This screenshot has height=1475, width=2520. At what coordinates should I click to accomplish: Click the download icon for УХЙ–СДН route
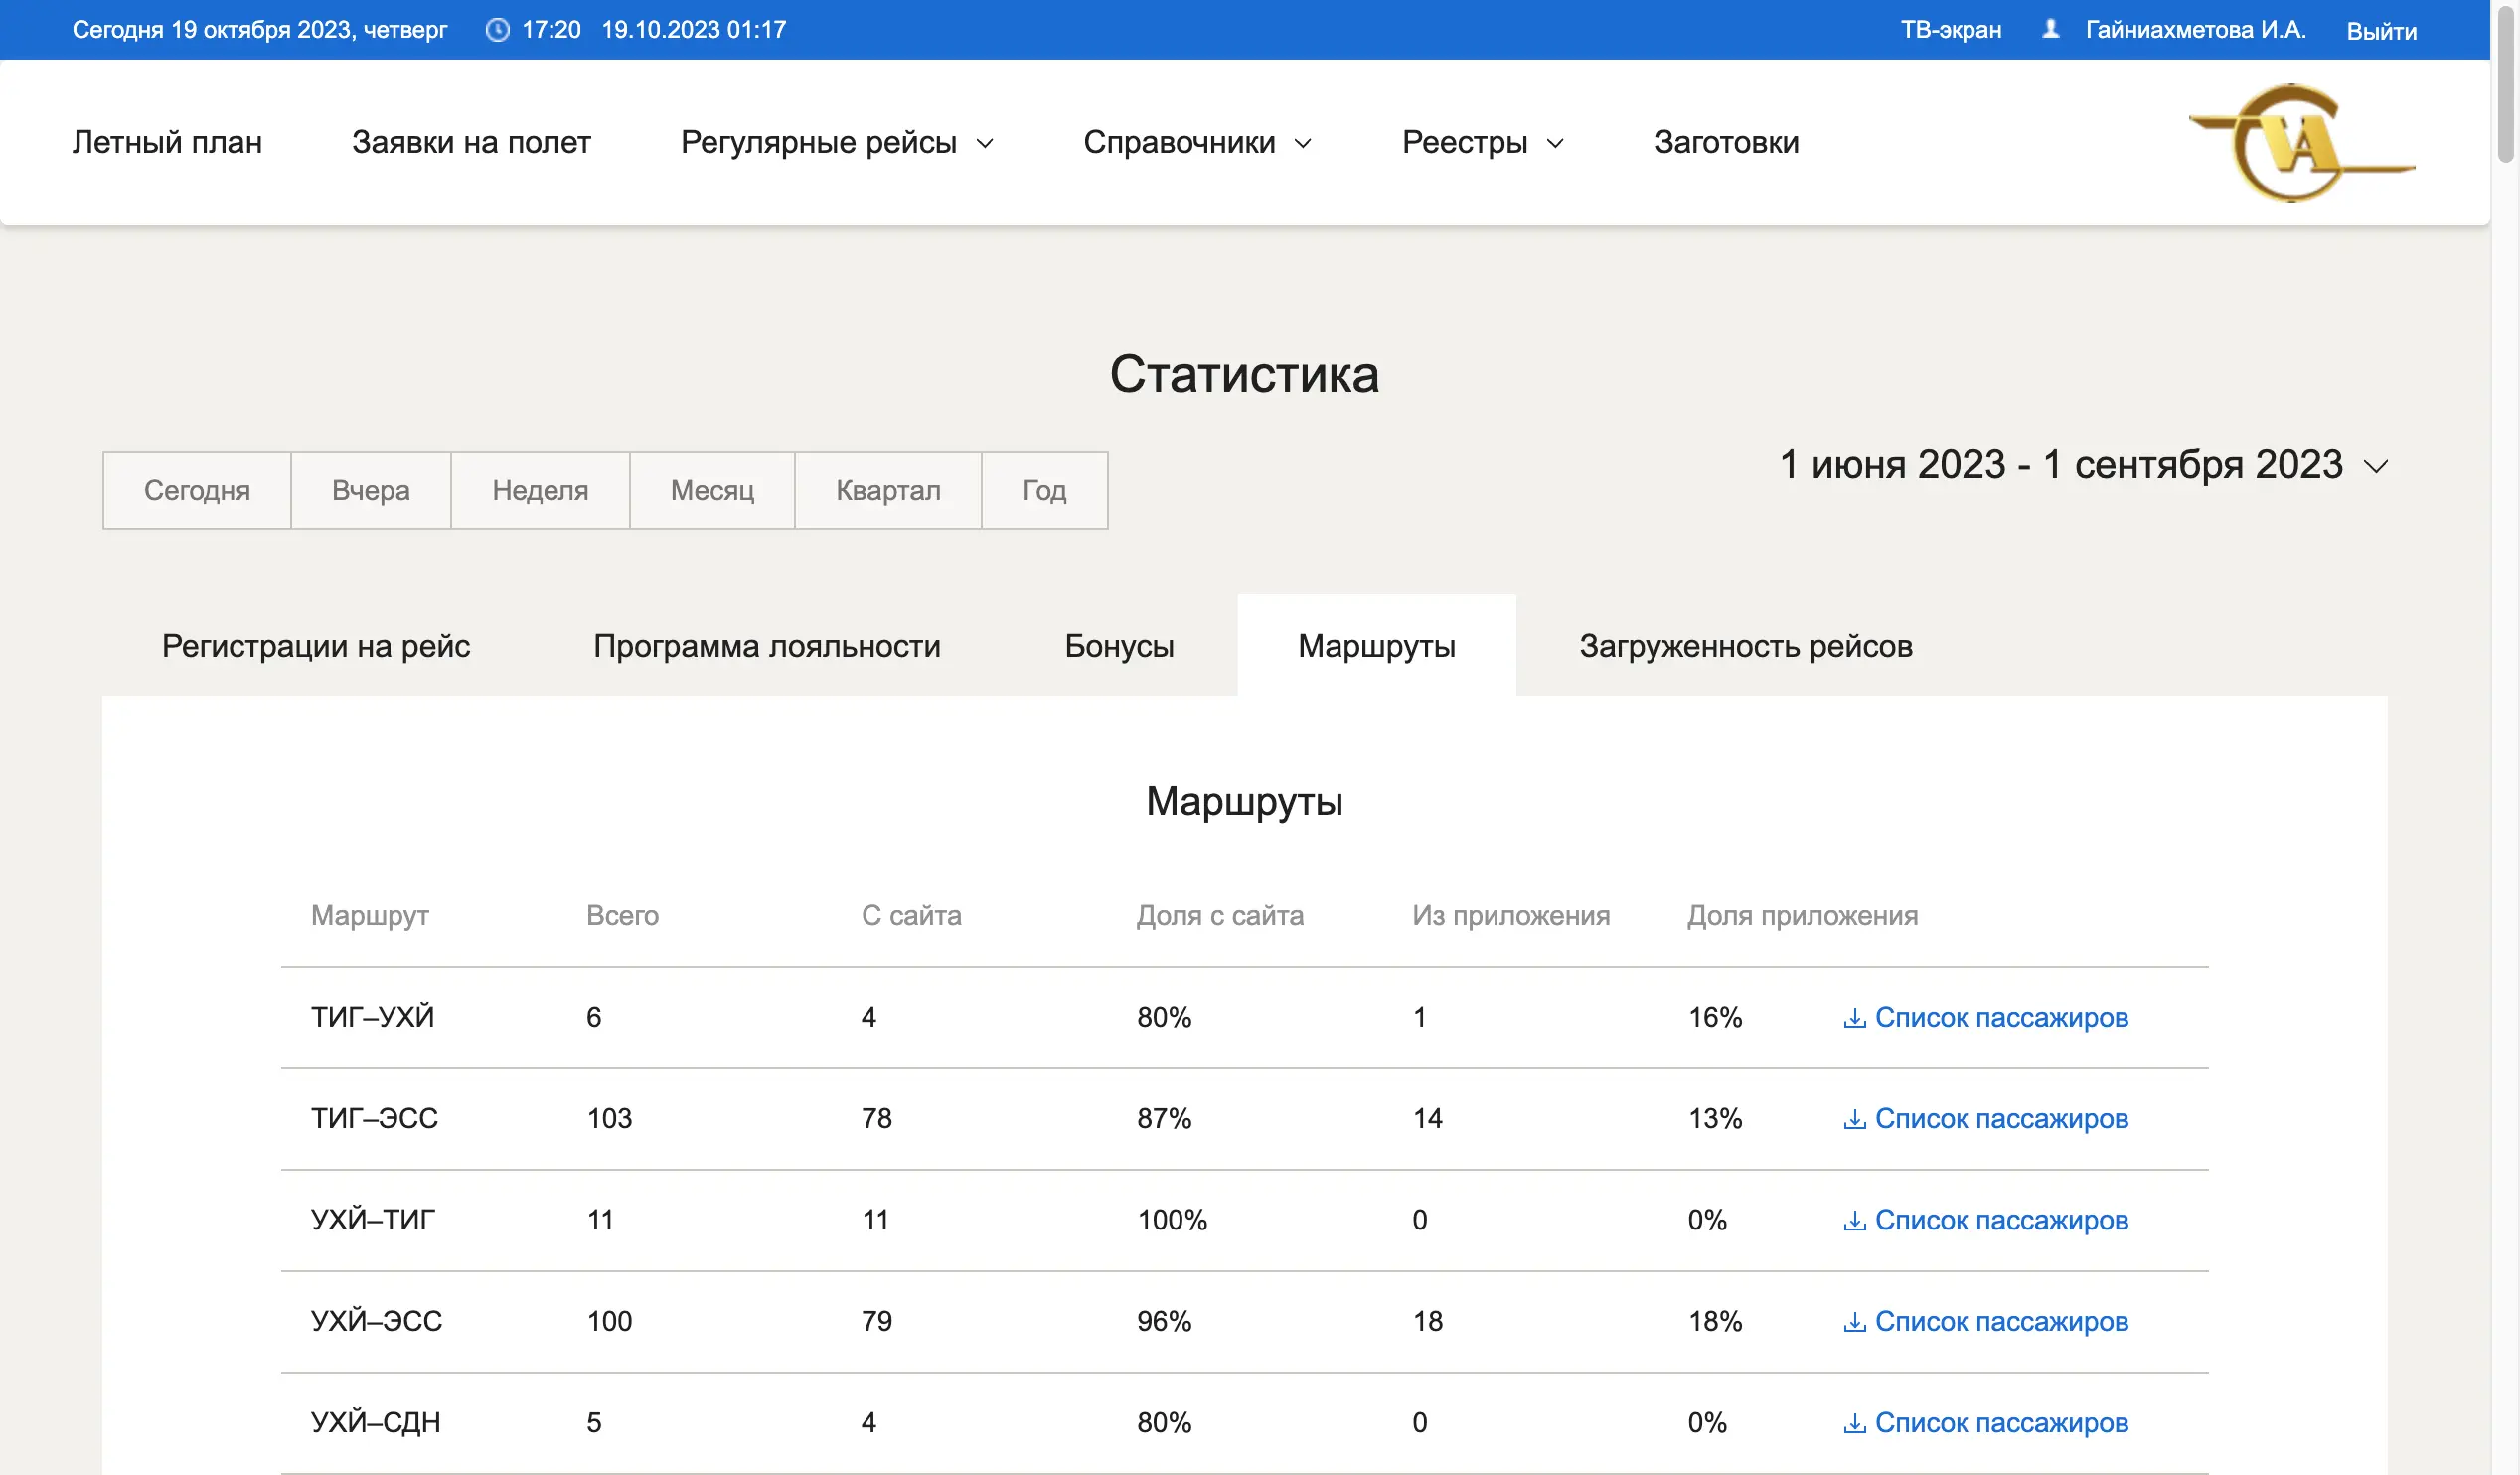point(1855,1422)
